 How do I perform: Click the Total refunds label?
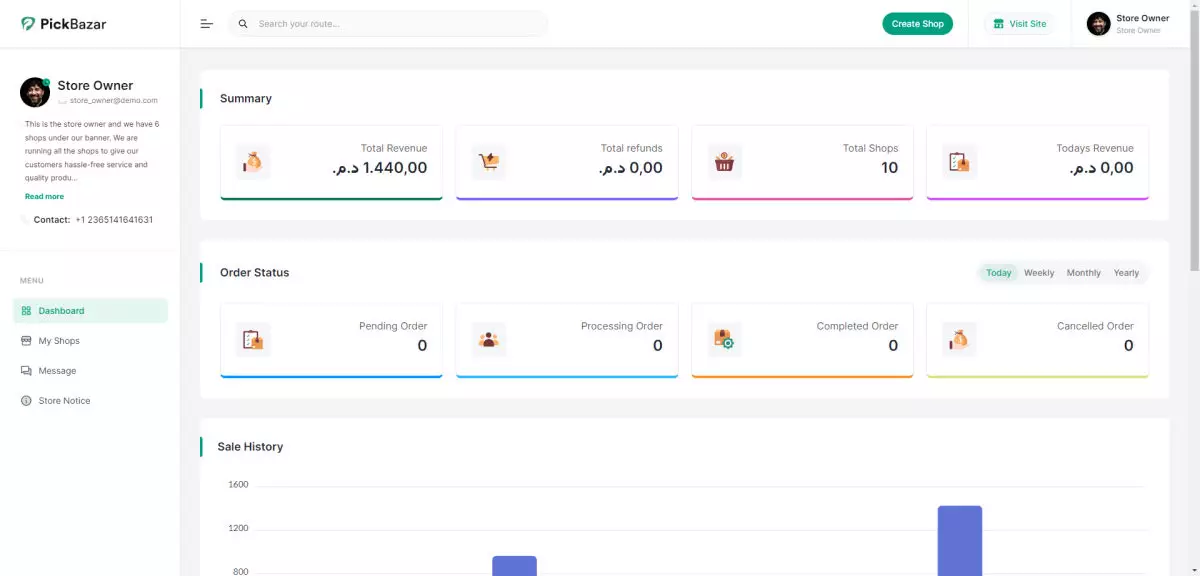click(x=631, y=148)
